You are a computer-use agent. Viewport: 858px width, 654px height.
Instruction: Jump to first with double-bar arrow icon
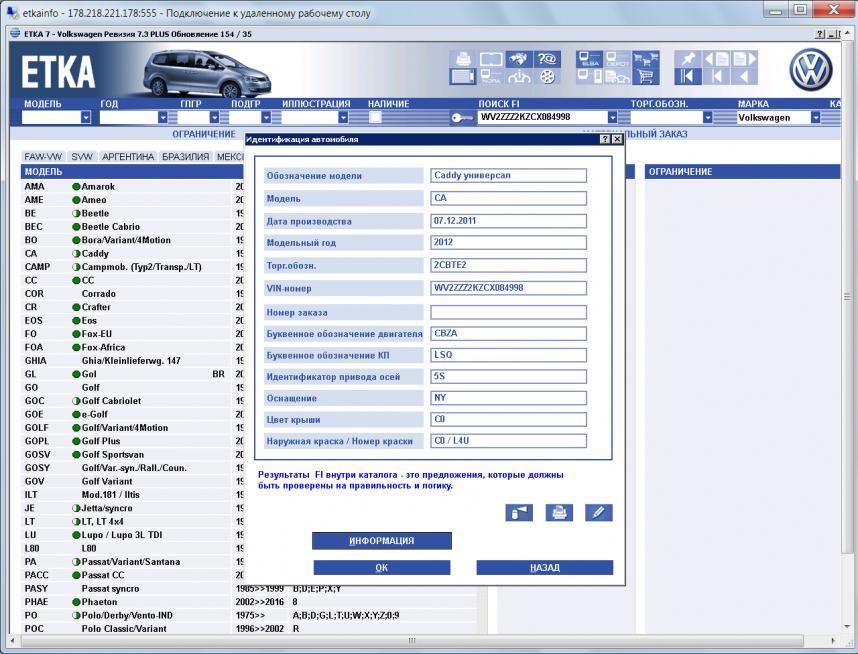(688, 77)
